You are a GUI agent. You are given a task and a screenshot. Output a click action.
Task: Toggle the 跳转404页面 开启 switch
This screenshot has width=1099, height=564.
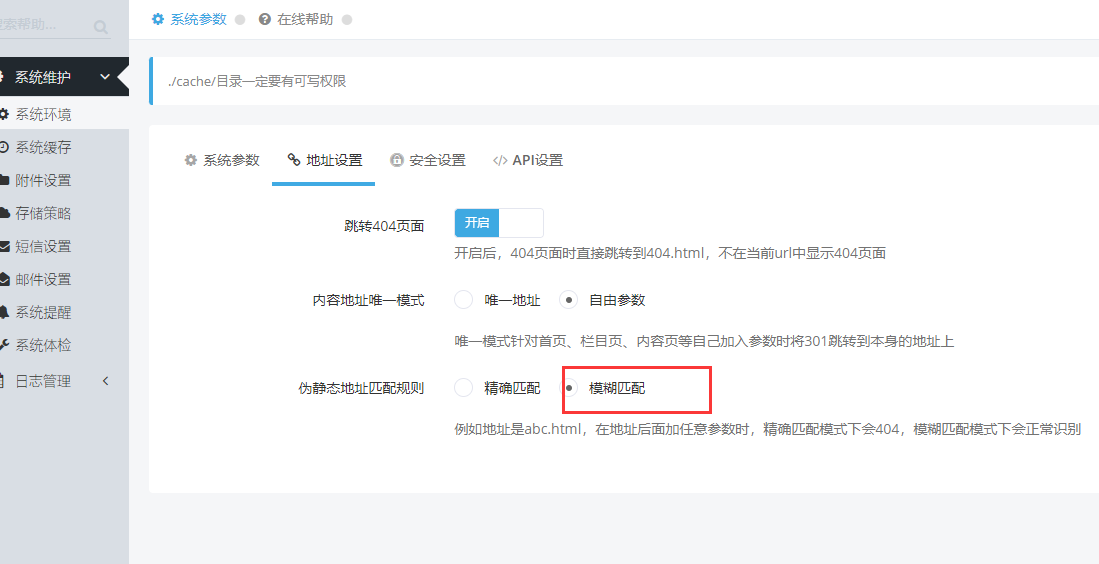(498, 223)
